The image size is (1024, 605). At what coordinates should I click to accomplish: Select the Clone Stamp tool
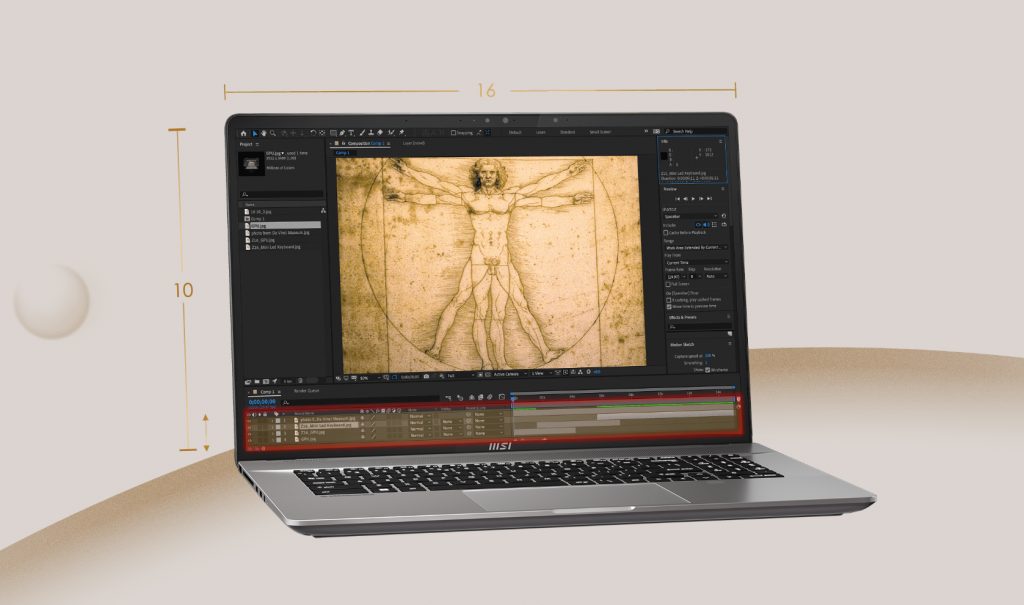pyautogui.click(x=371, y=133)
